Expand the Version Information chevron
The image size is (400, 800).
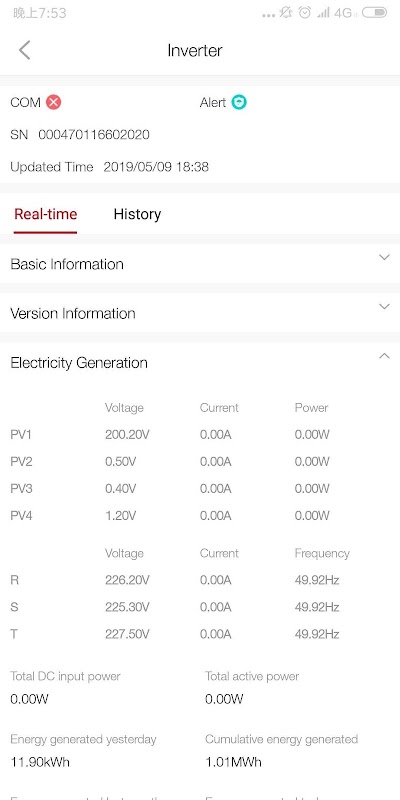coord(384,307)
